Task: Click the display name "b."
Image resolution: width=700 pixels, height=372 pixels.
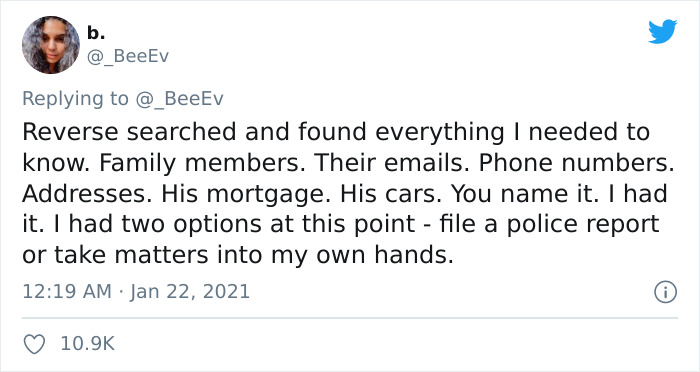Action: pos(96,33)
